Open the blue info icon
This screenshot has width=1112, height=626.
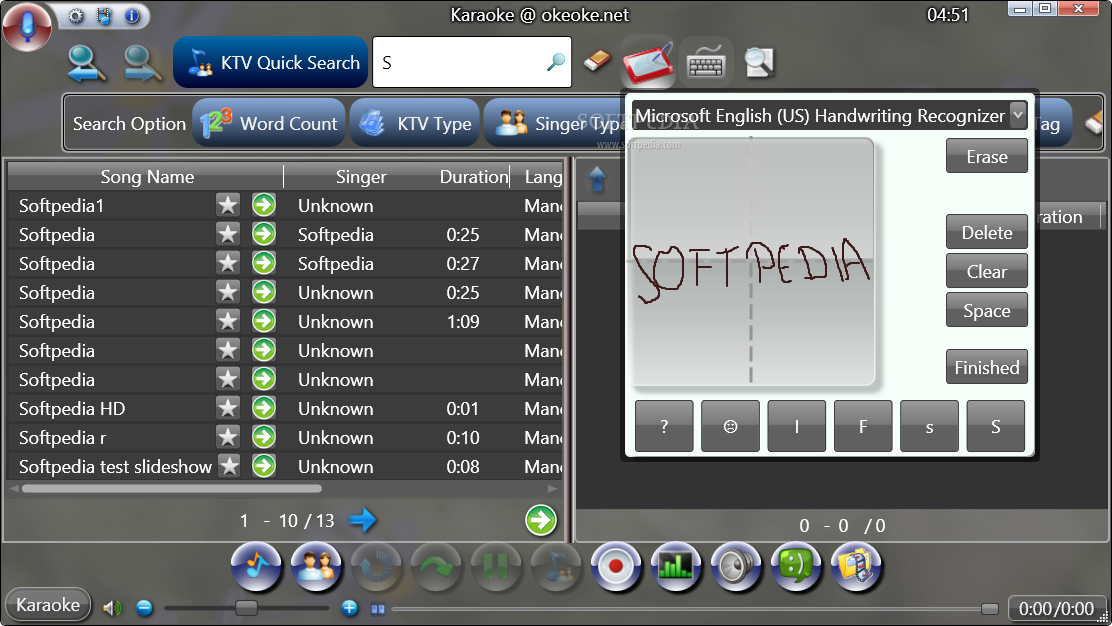pyautogui.click(x=132, y=16)
